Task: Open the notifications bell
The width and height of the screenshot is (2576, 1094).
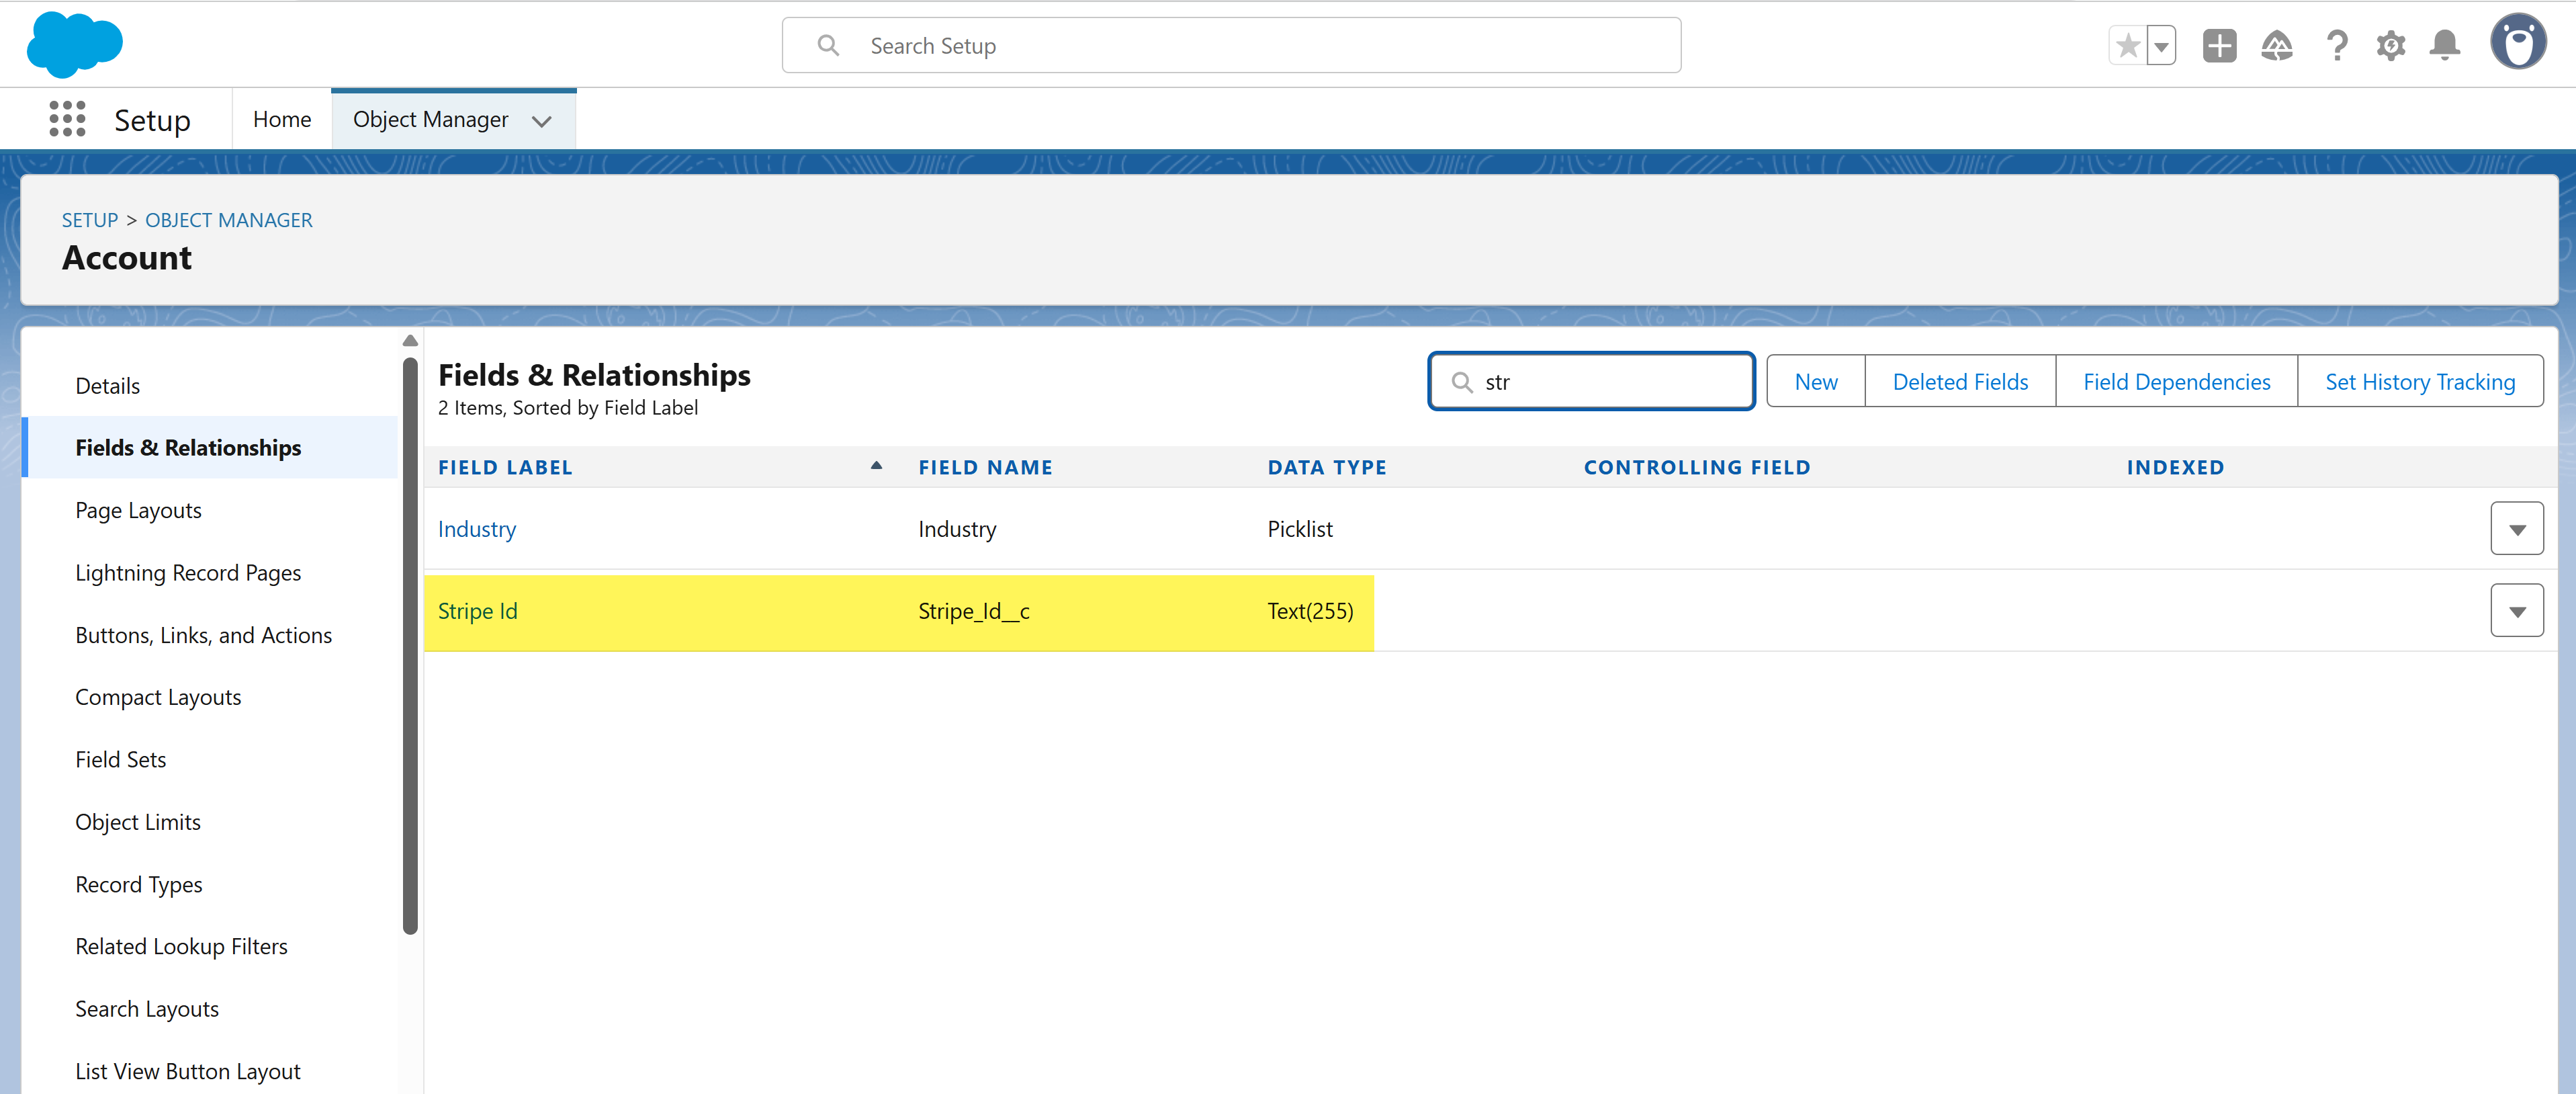Action: pos(2445,46)
